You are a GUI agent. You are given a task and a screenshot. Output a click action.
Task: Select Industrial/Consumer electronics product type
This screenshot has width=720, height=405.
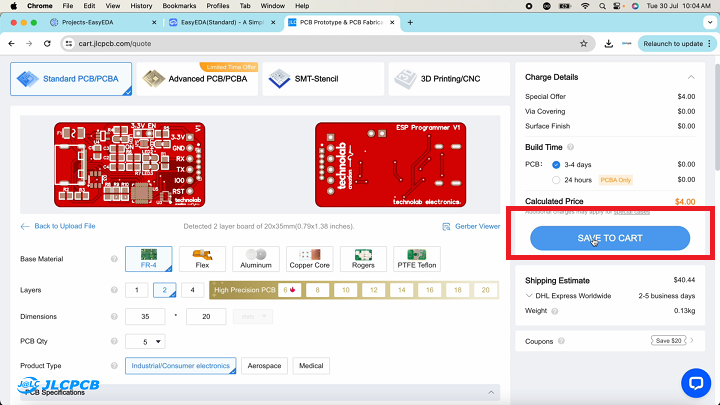(180, 366)
